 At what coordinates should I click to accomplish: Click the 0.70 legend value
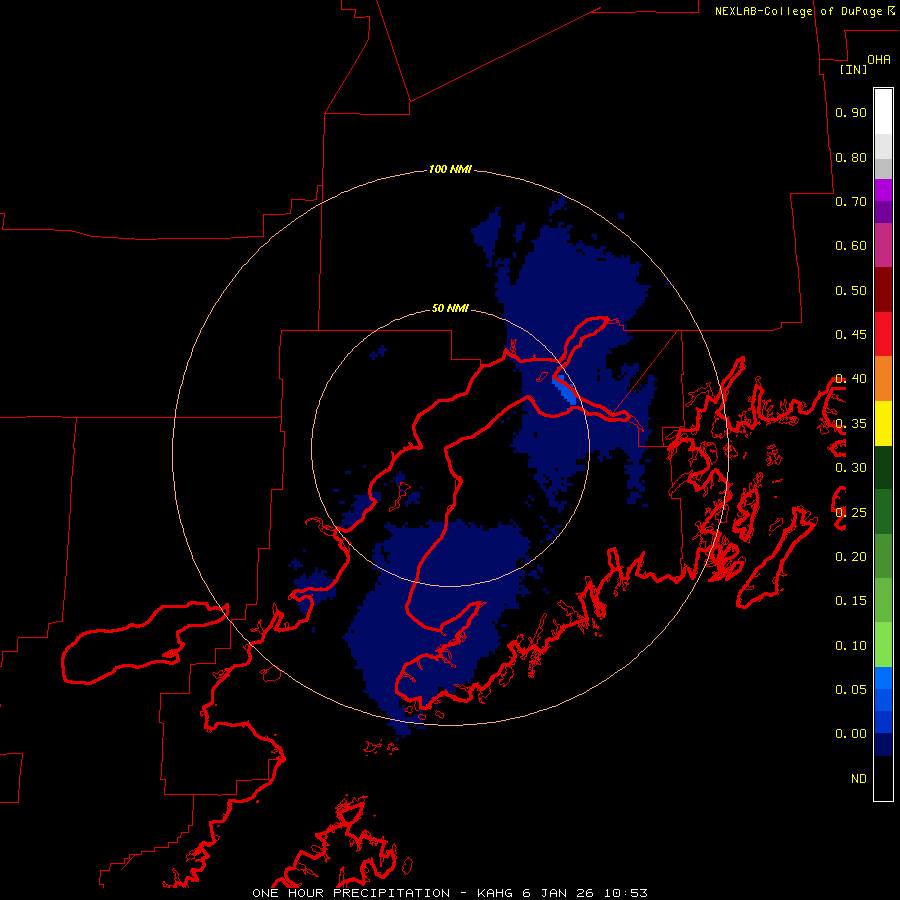click(851, 201)
